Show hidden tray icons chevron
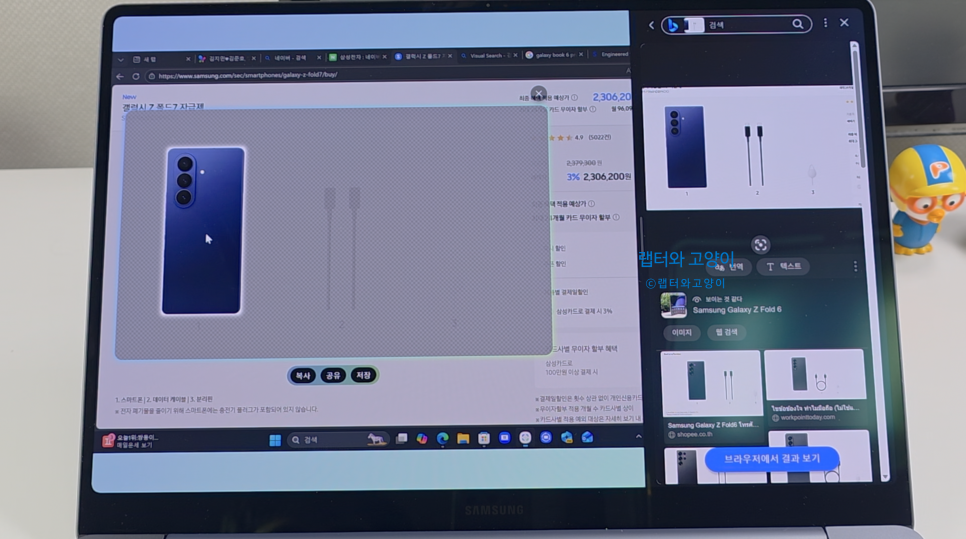Screen dimensions: 966x539 [638, 436]
